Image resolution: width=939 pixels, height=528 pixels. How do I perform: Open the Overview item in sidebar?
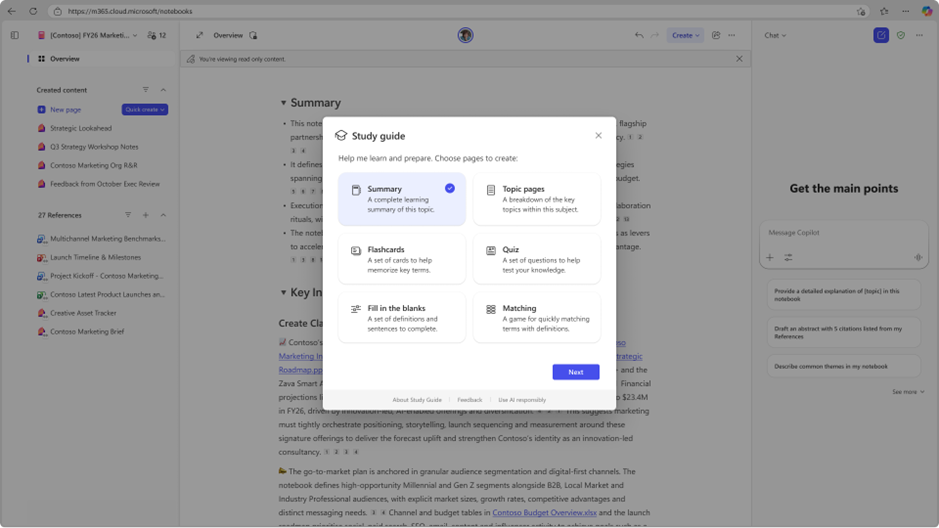pyautogui.click(x=99, y=59)
